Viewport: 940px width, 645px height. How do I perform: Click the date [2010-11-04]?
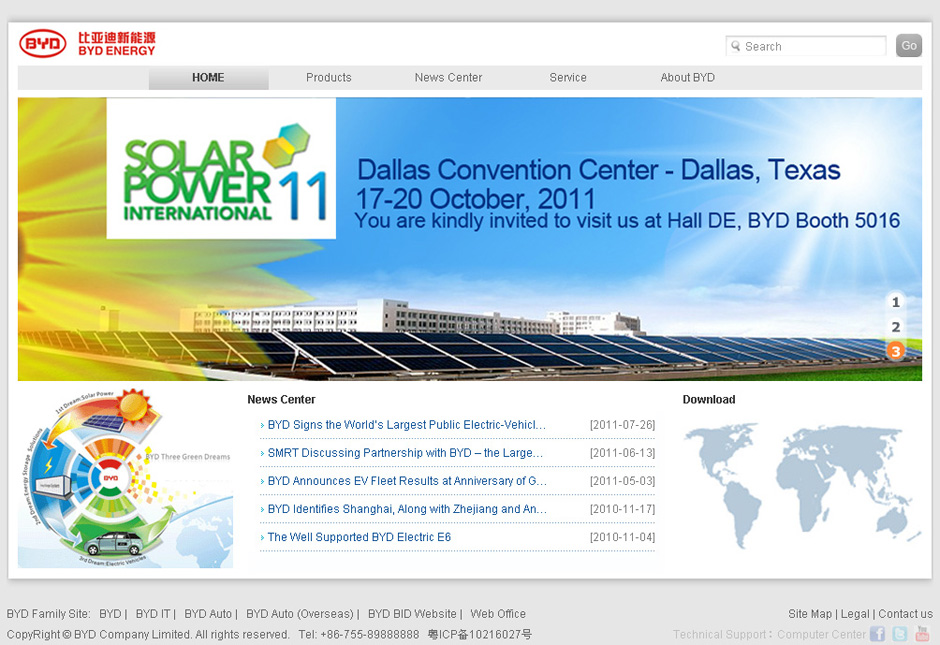point(622,538)
